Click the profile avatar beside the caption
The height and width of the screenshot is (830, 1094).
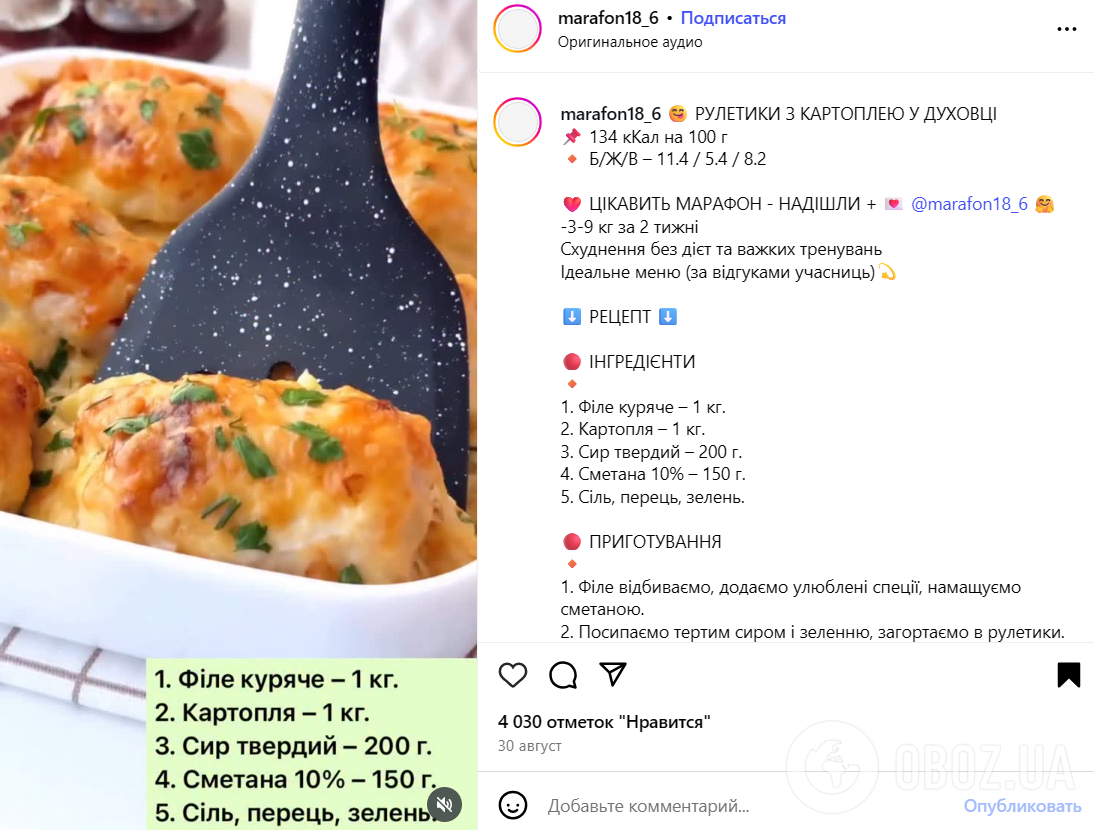pos(518,122)
